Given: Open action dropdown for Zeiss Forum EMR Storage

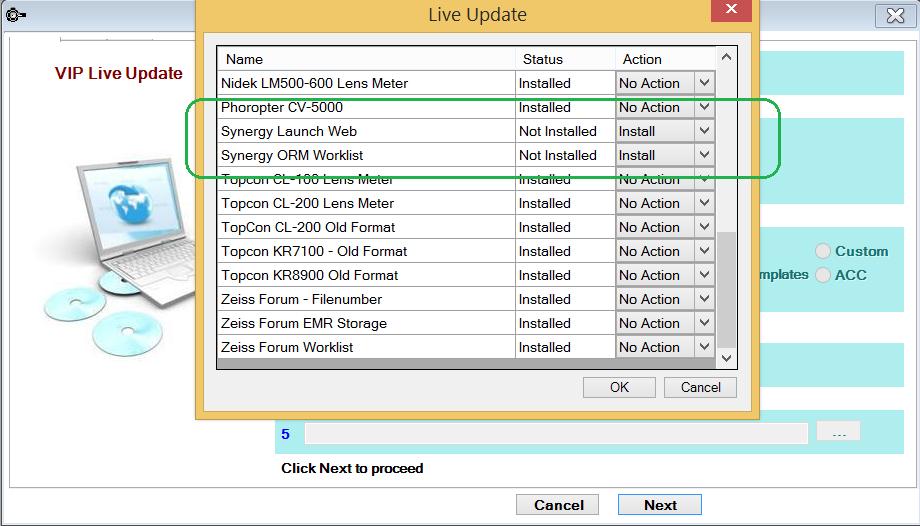Looking at the screenshot, I should [704, 324].
